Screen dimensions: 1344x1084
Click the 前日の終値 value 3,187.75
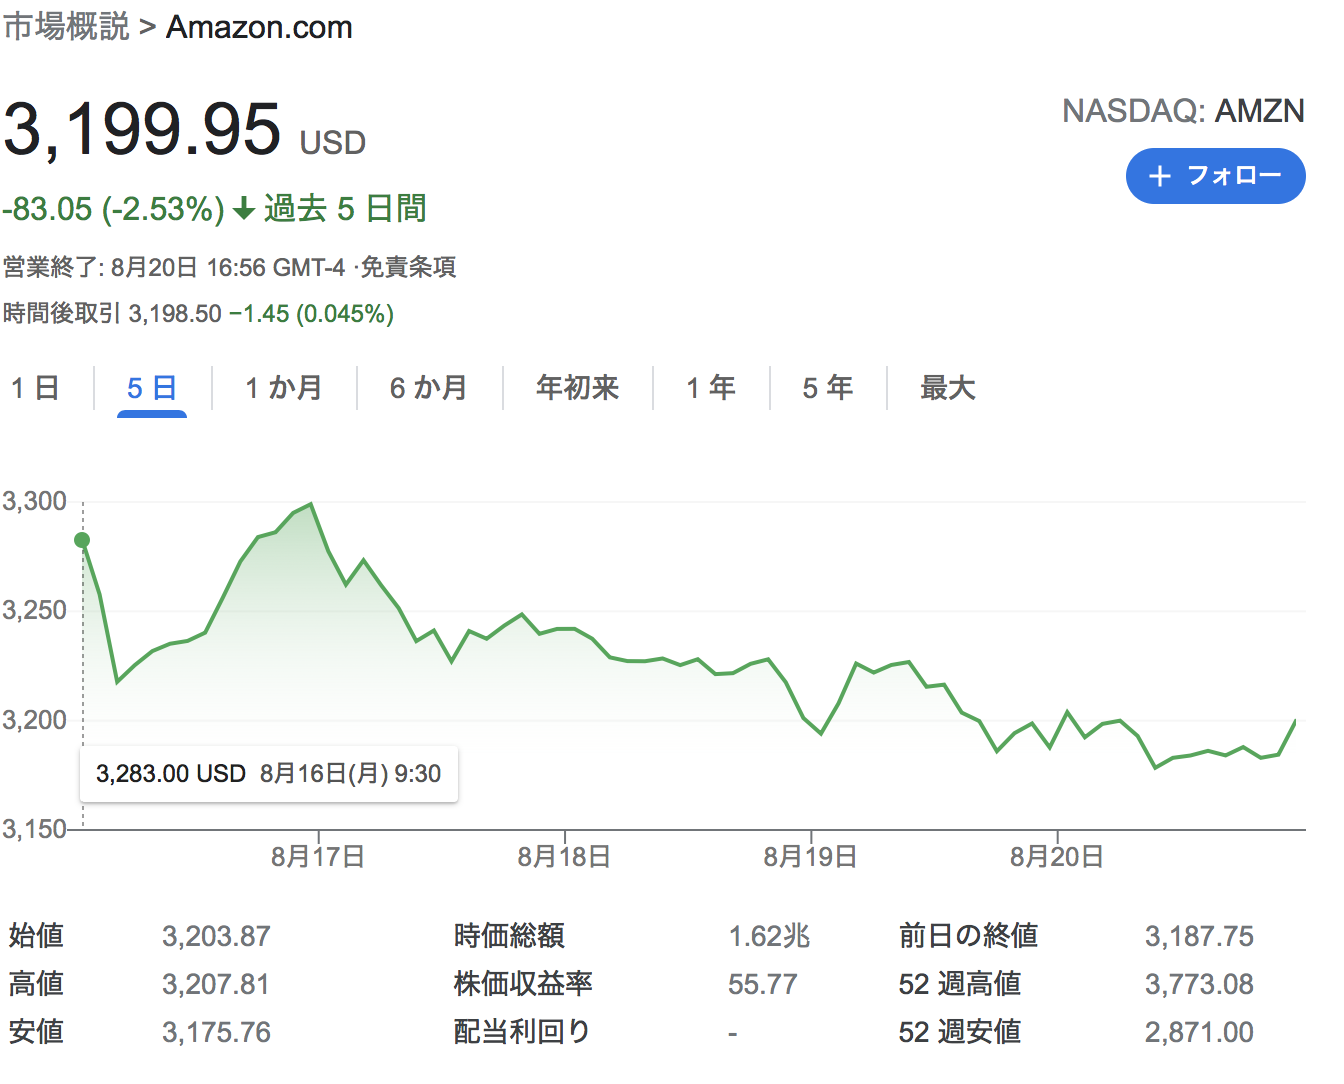click(1199, 937)
